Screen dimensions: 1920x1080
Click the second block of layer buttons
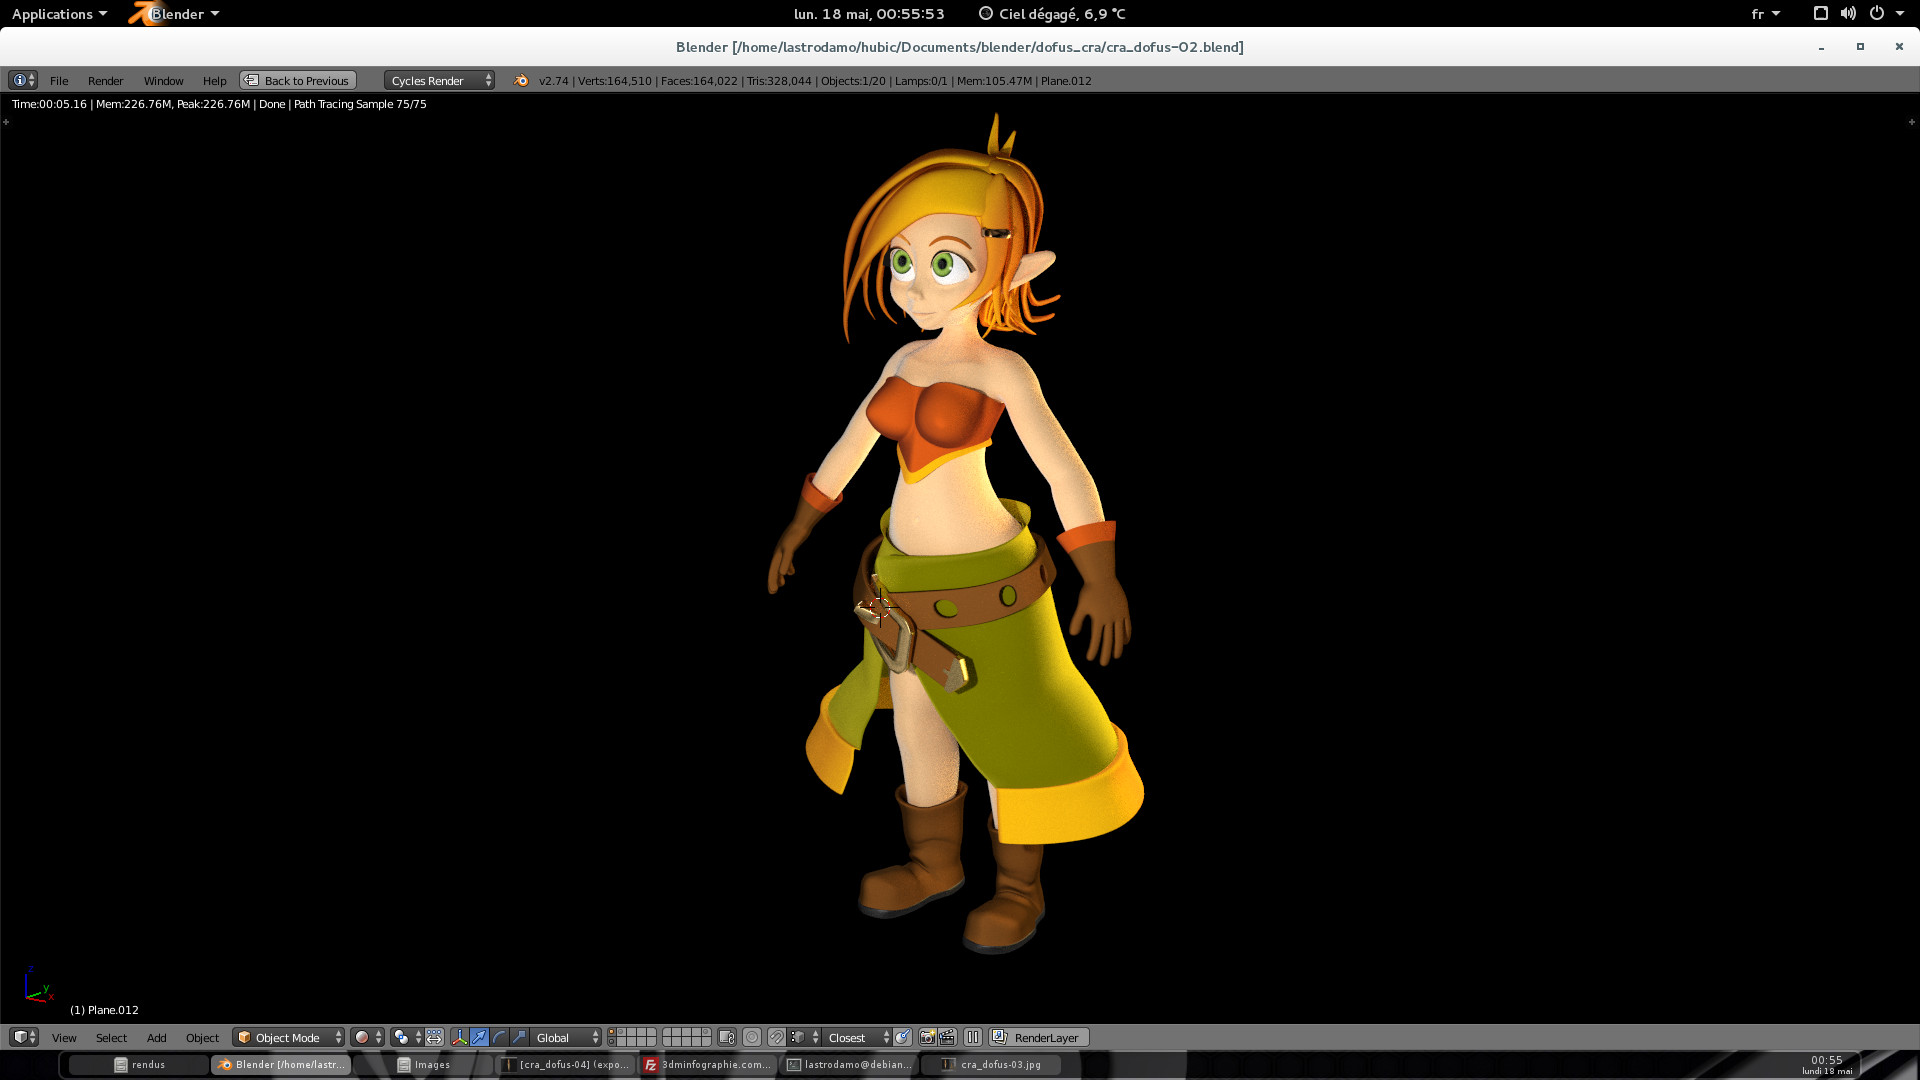pos(687,1037)
